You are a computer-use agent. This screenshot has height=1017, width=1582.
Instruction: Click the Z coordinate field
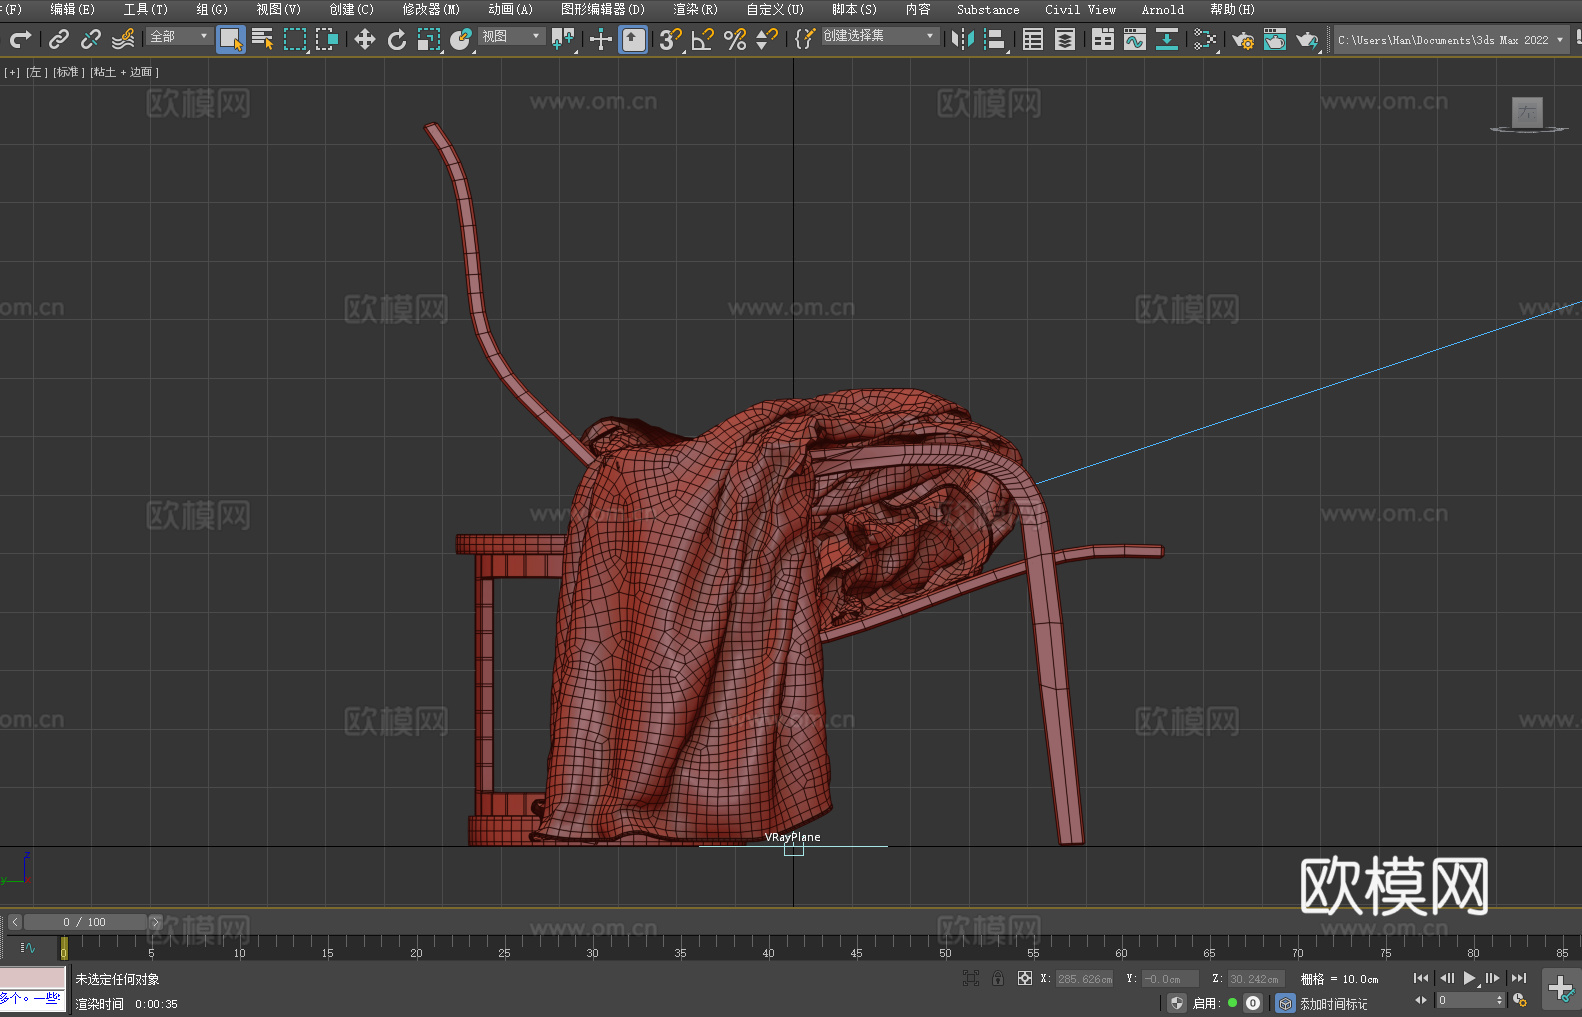(x=1255, y=979)
